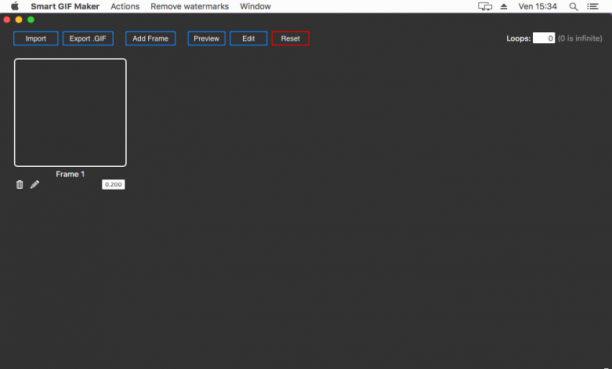Click the eject icon in menu bar

(x=504, y=7)
